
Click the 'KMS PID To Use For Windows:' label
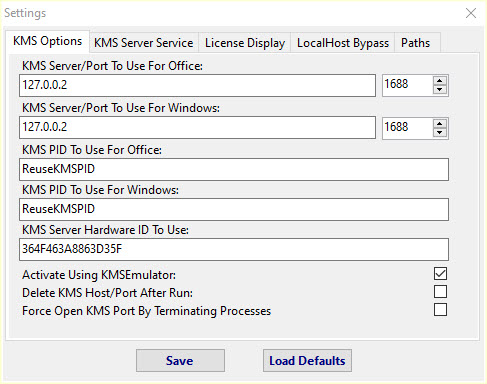[100, 190]
